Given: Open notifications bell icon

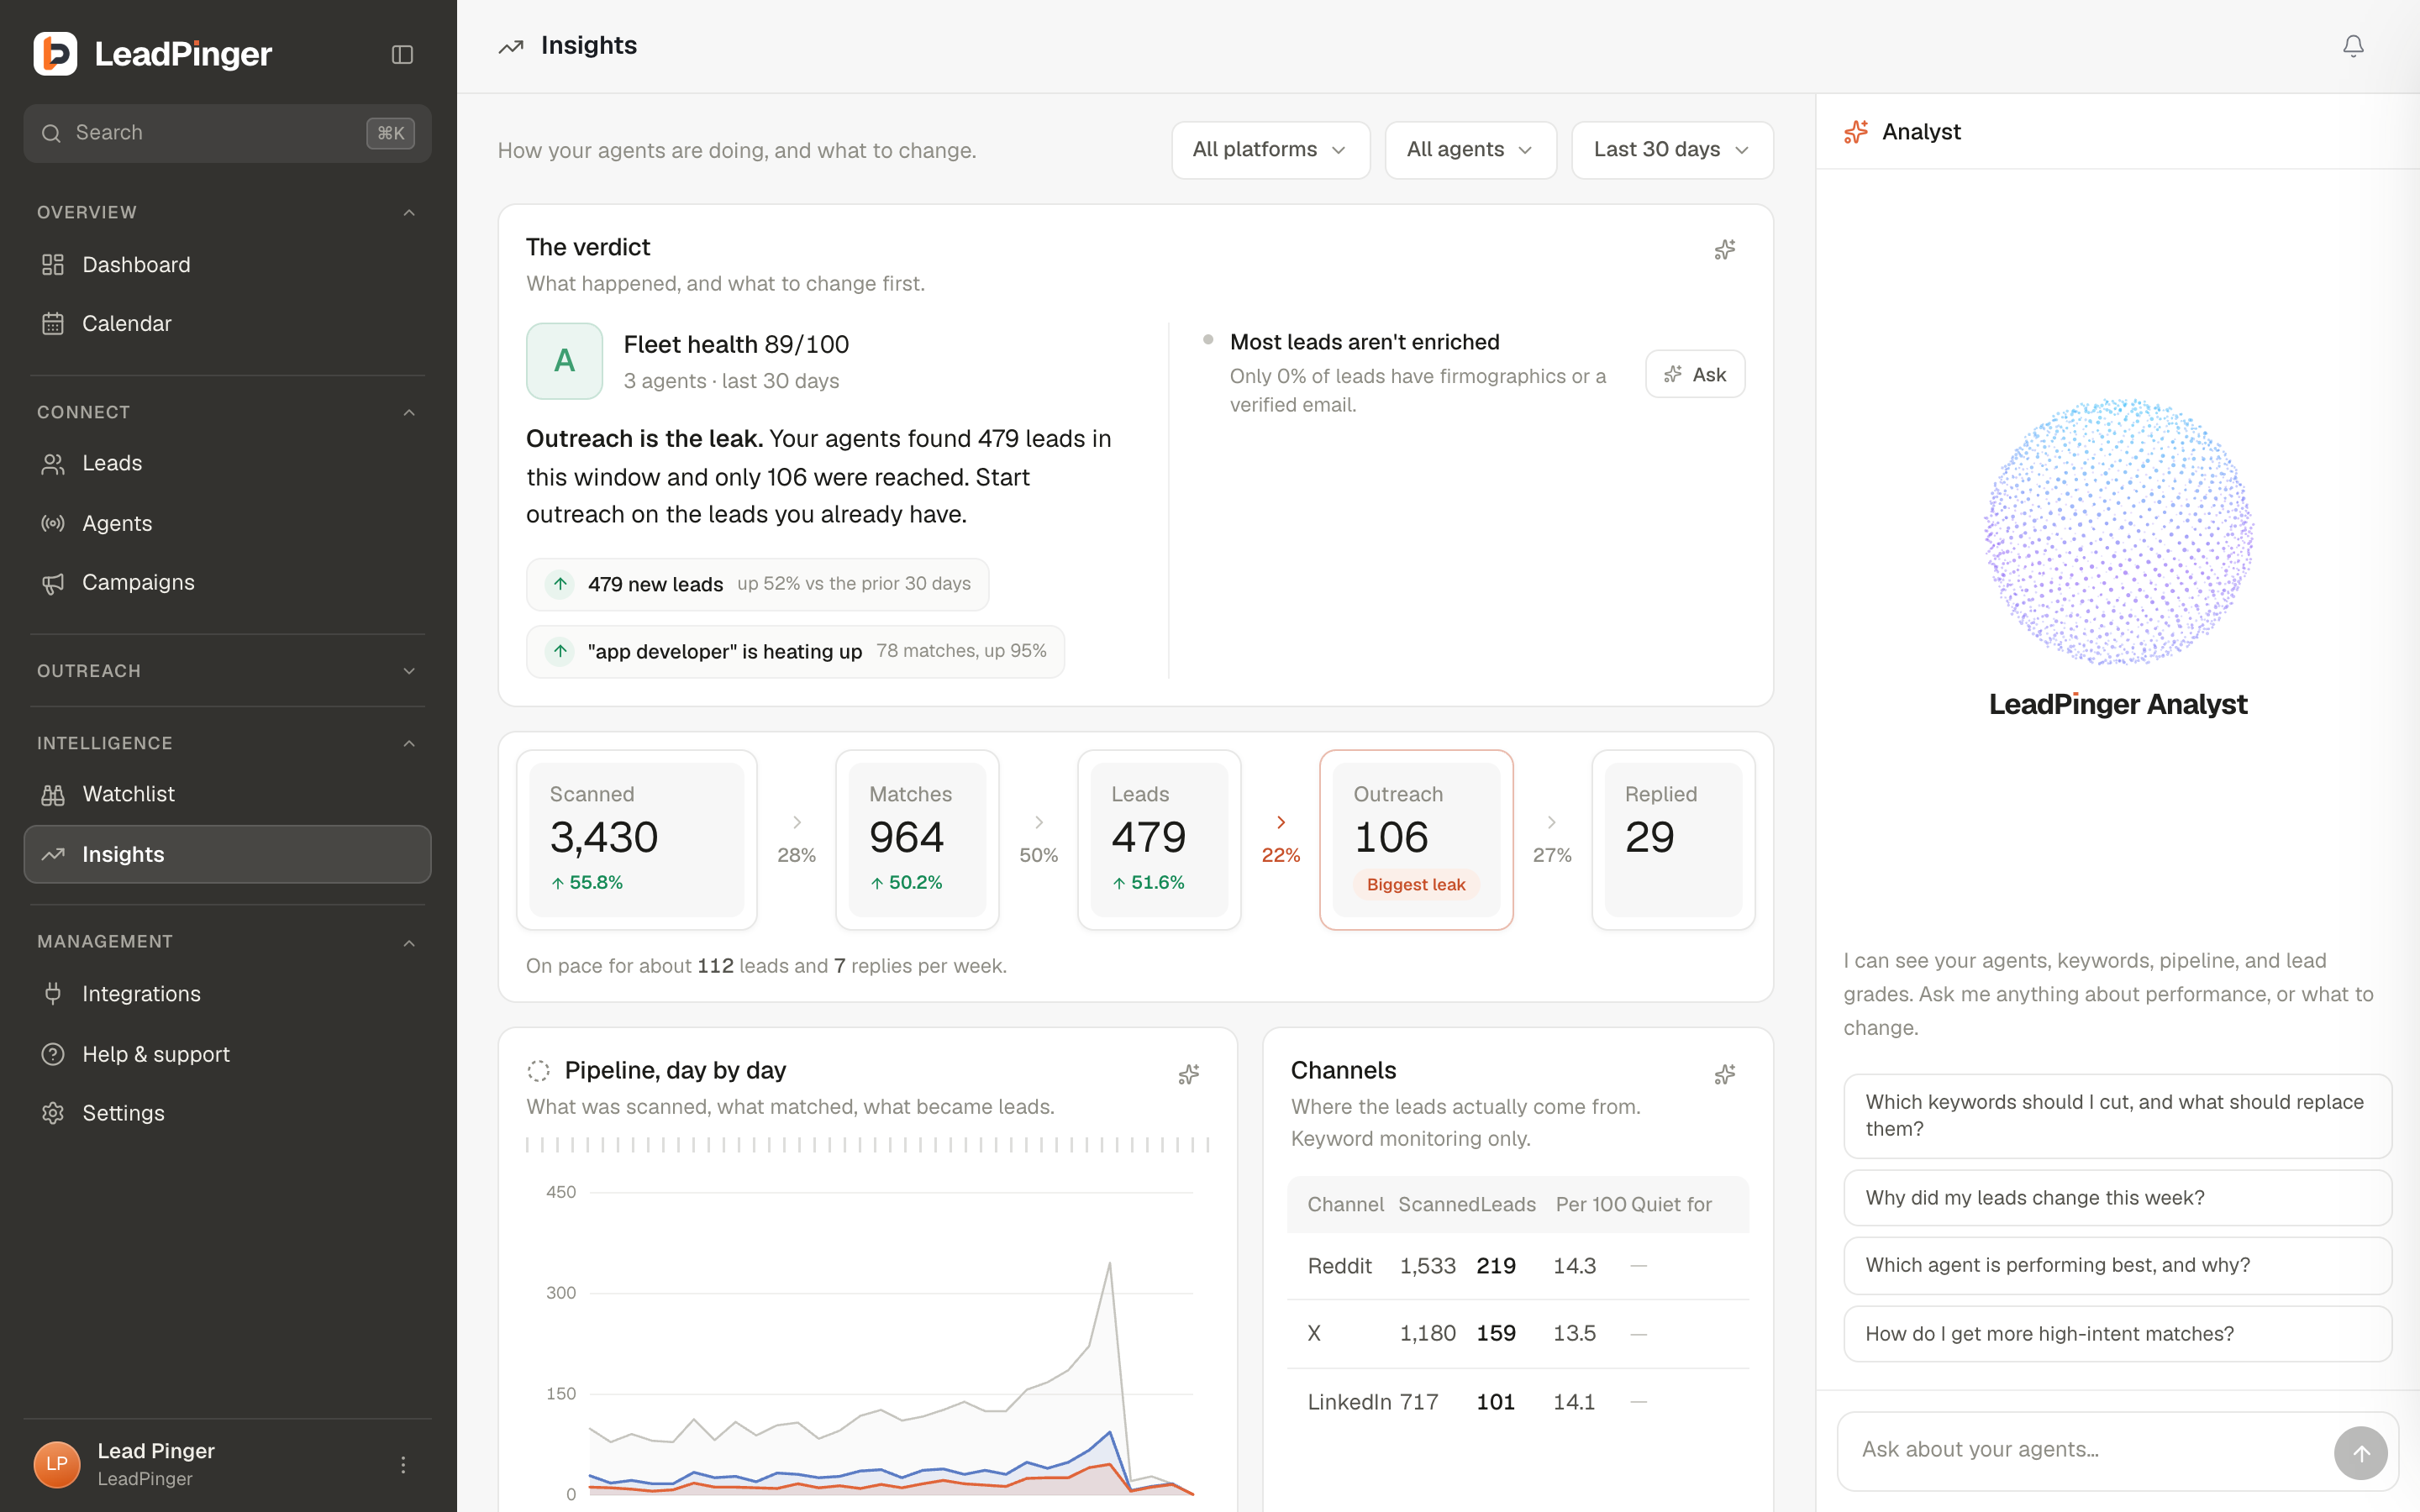Looking at the screenshot, I should pos(2353,46).
